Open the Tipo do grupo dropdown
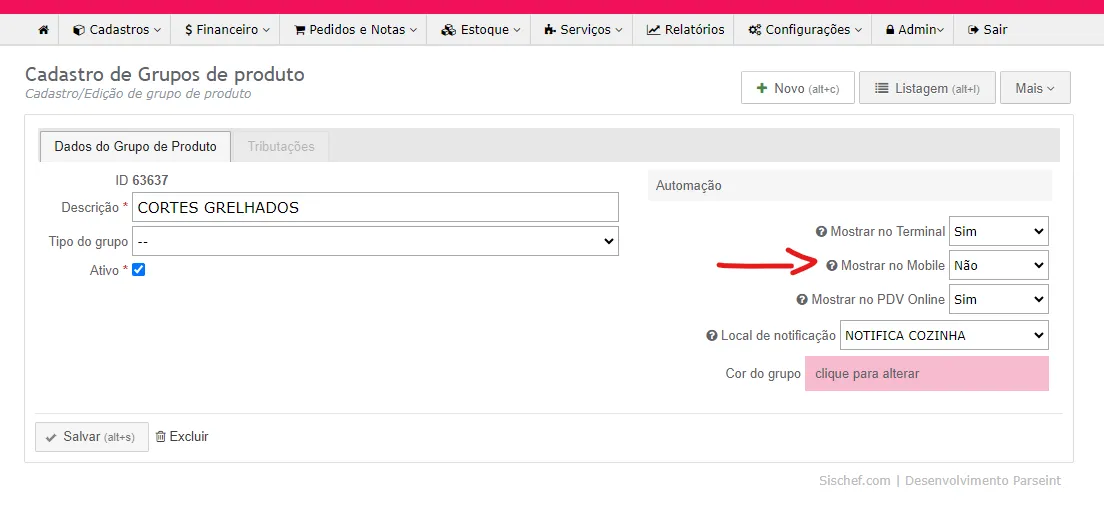Viewport: 1104px width, 515px height. tap(375, 241)
